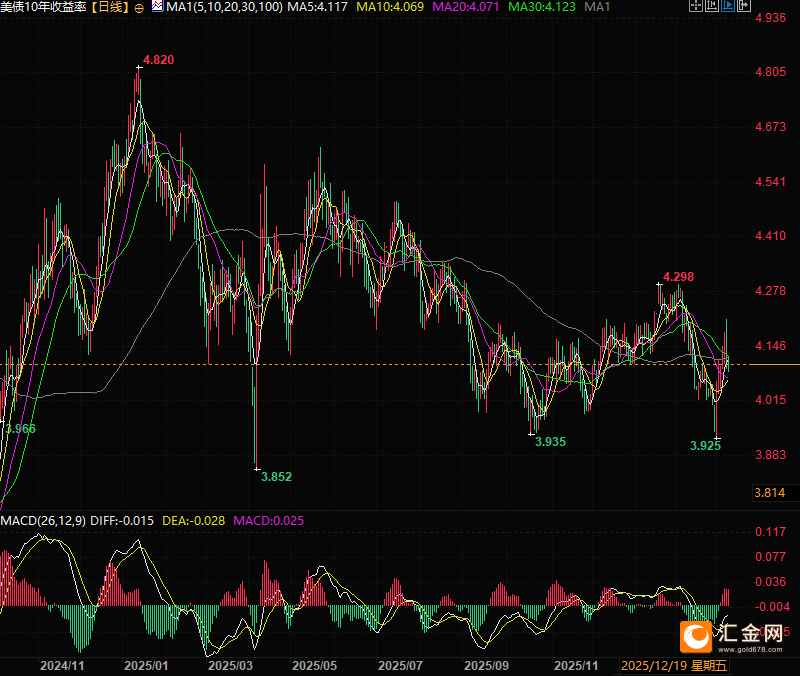
Task: Click the small indicator icon before MA1
Action: click(157, 8)
